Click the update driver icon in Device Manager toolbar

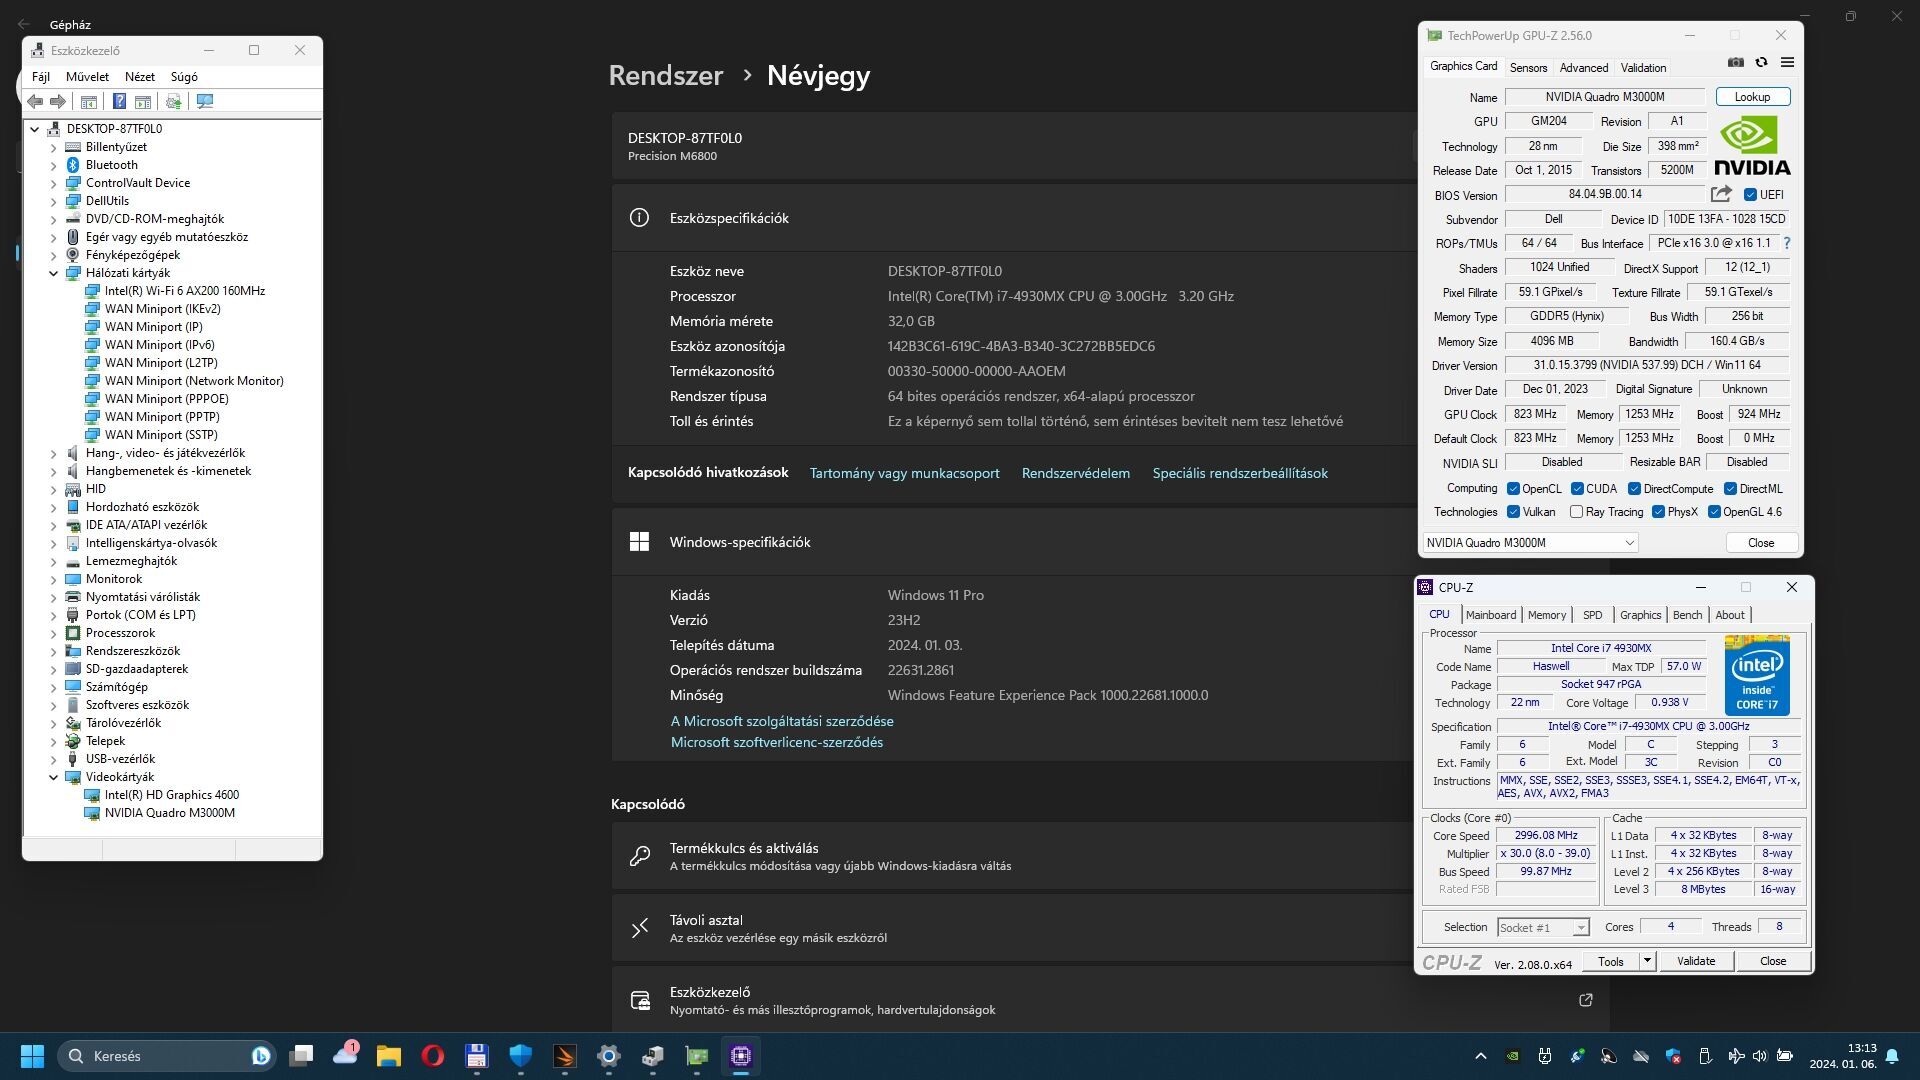[173, 101]
